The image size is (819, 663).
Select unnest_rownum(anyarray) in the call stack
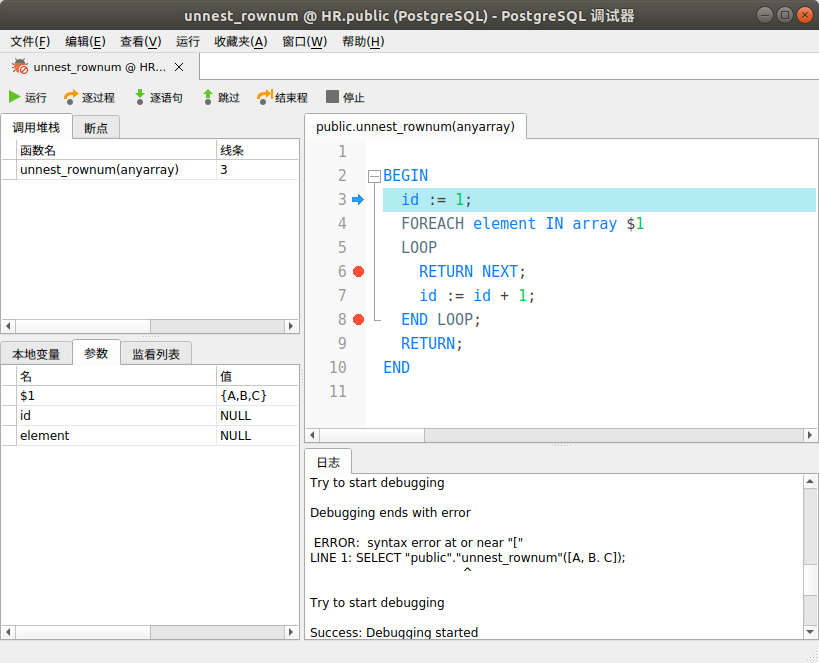coord(100,169)
